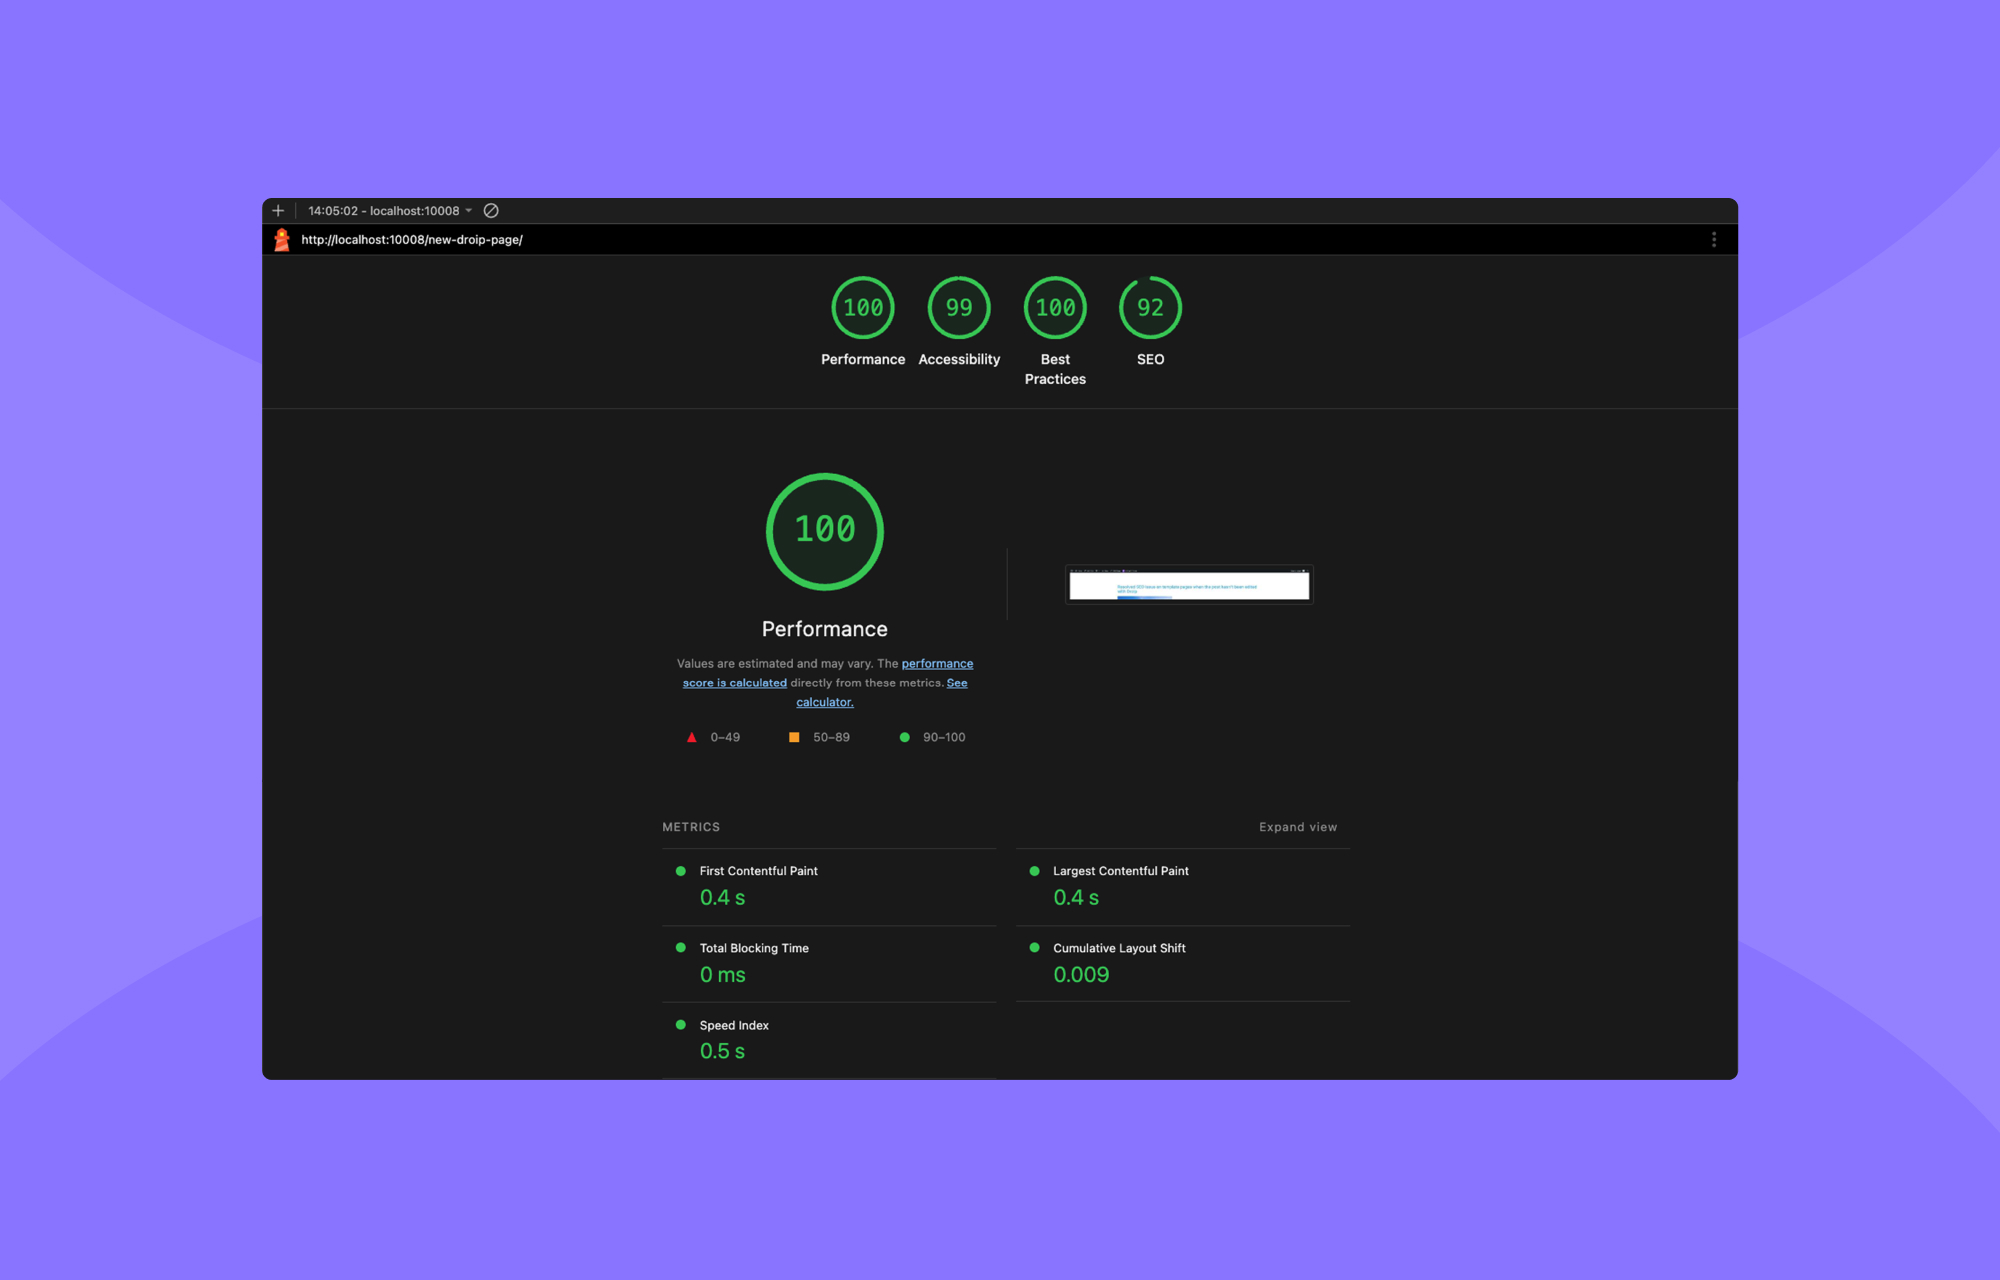Click the Lighthouse logo icon

pos(283,239)
